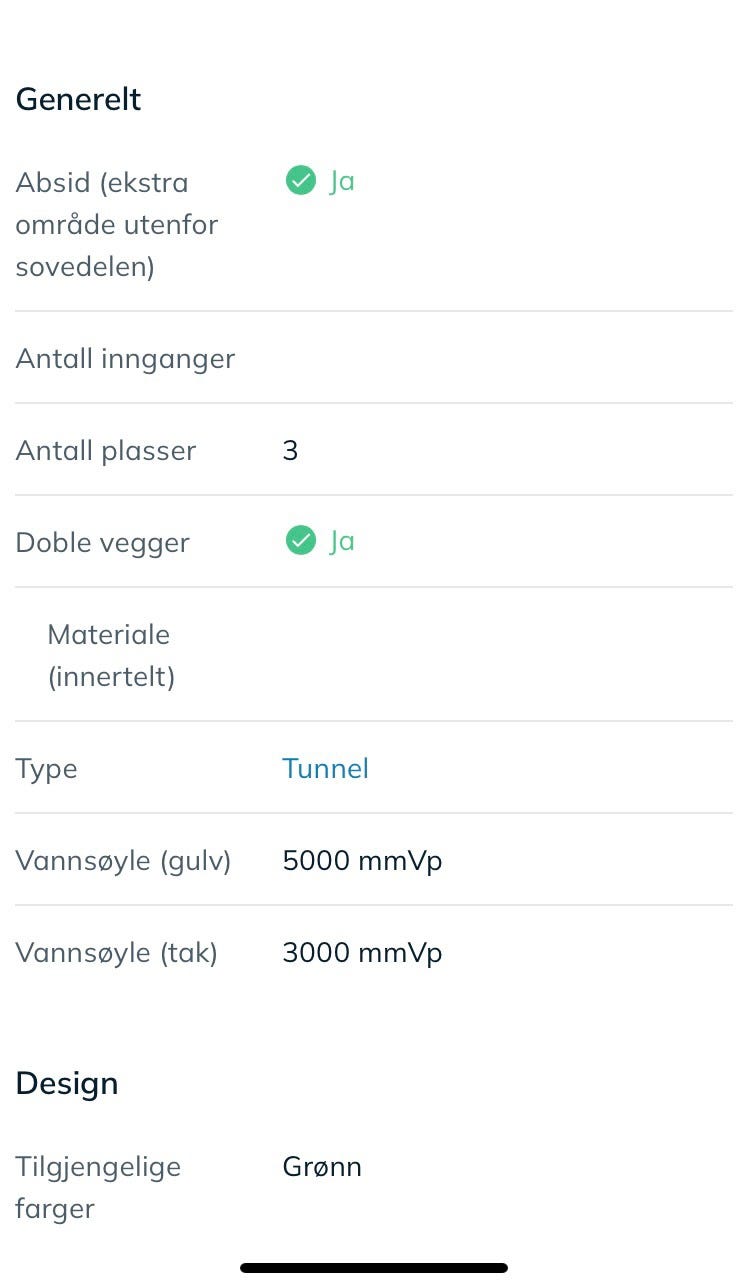Tap the Antall plasser value 3
This screenshot has width=749, height=1288.
point(290,450)
